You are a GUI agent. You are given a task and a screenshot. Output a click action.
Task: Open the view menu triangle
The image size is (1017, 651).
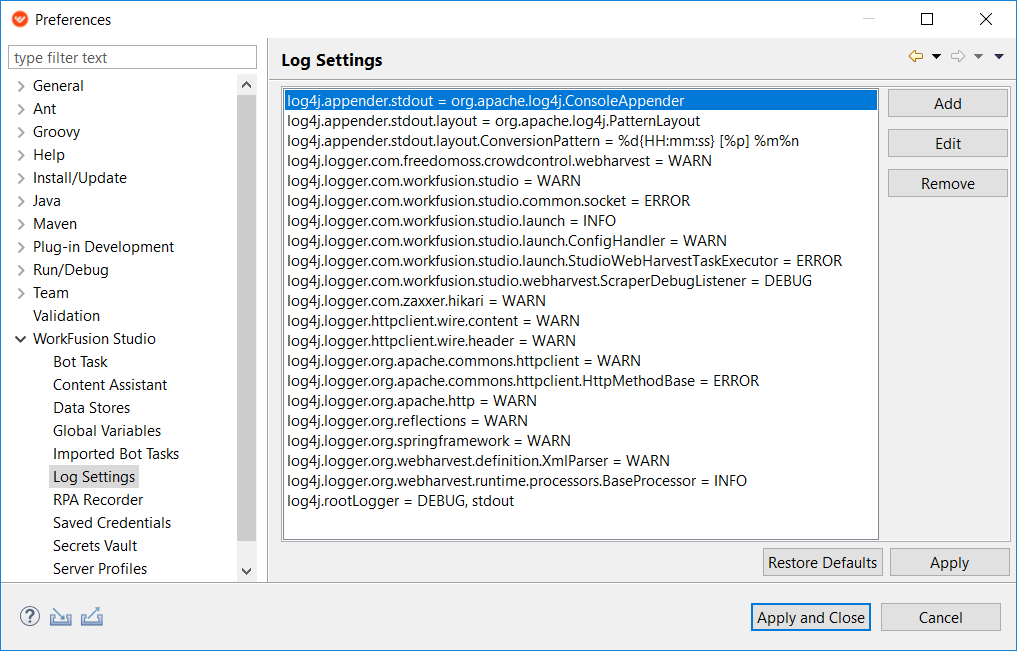[x=999, y=56]
